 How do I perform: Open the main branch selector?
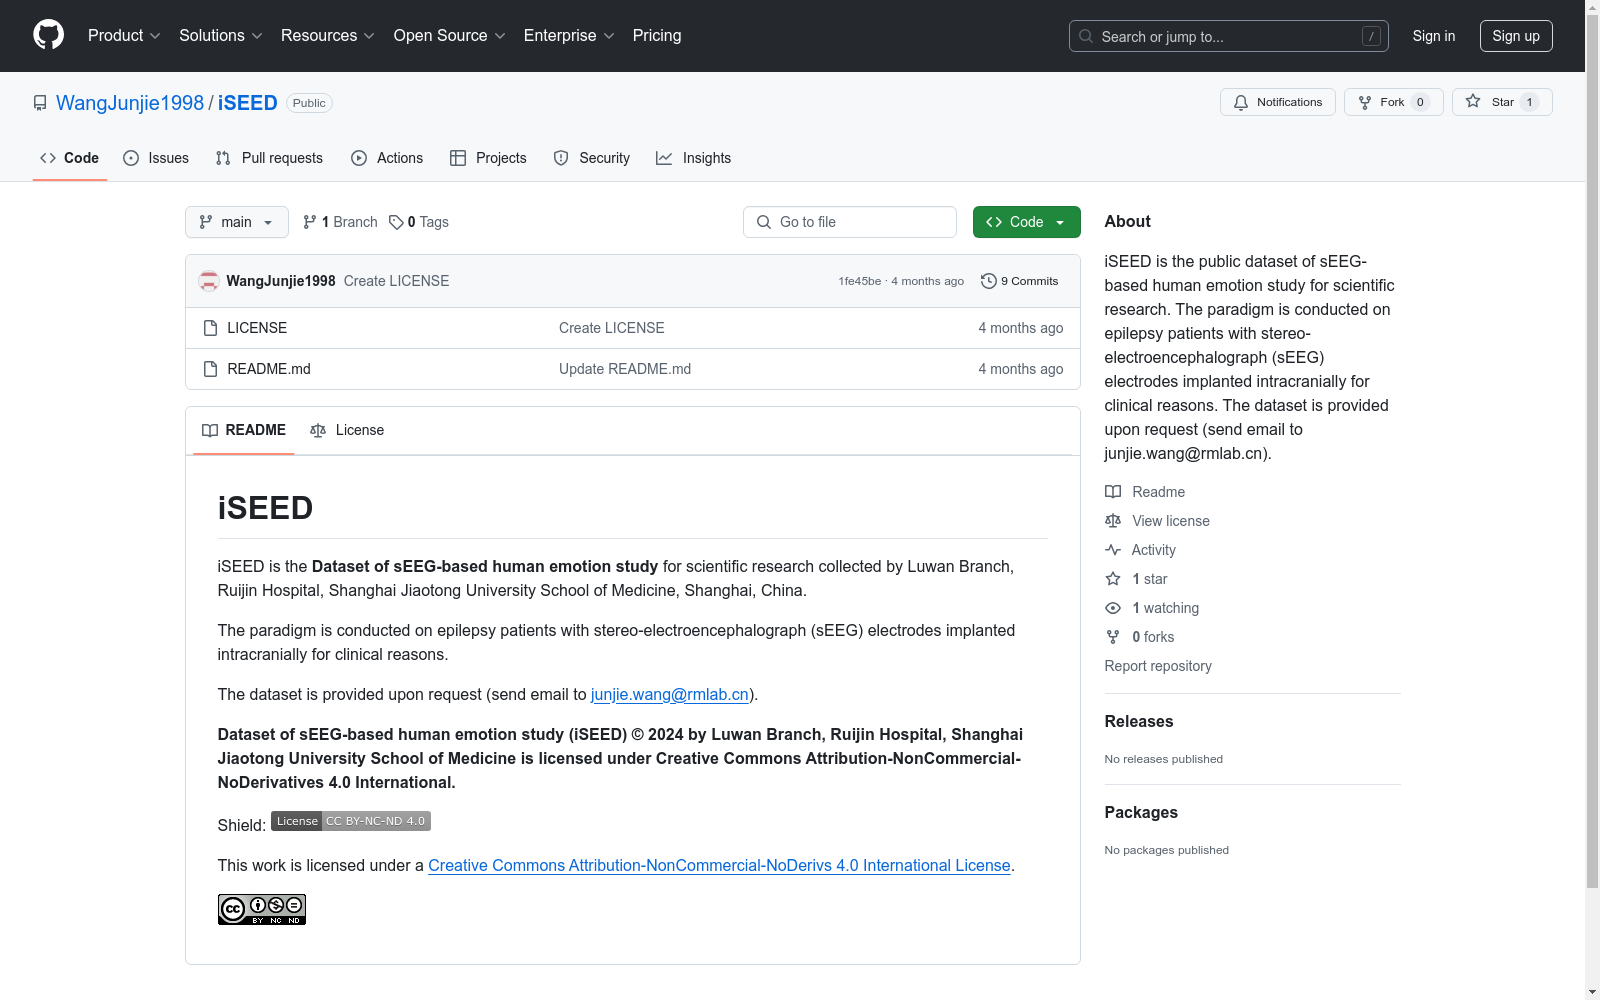click(237, 222)
